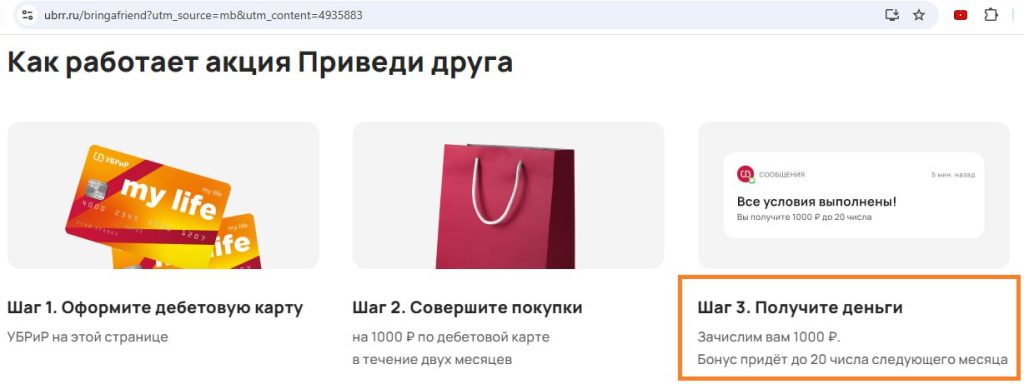Click 'Шаг 2. Совершите покупки' heading

tap(467, 308)
